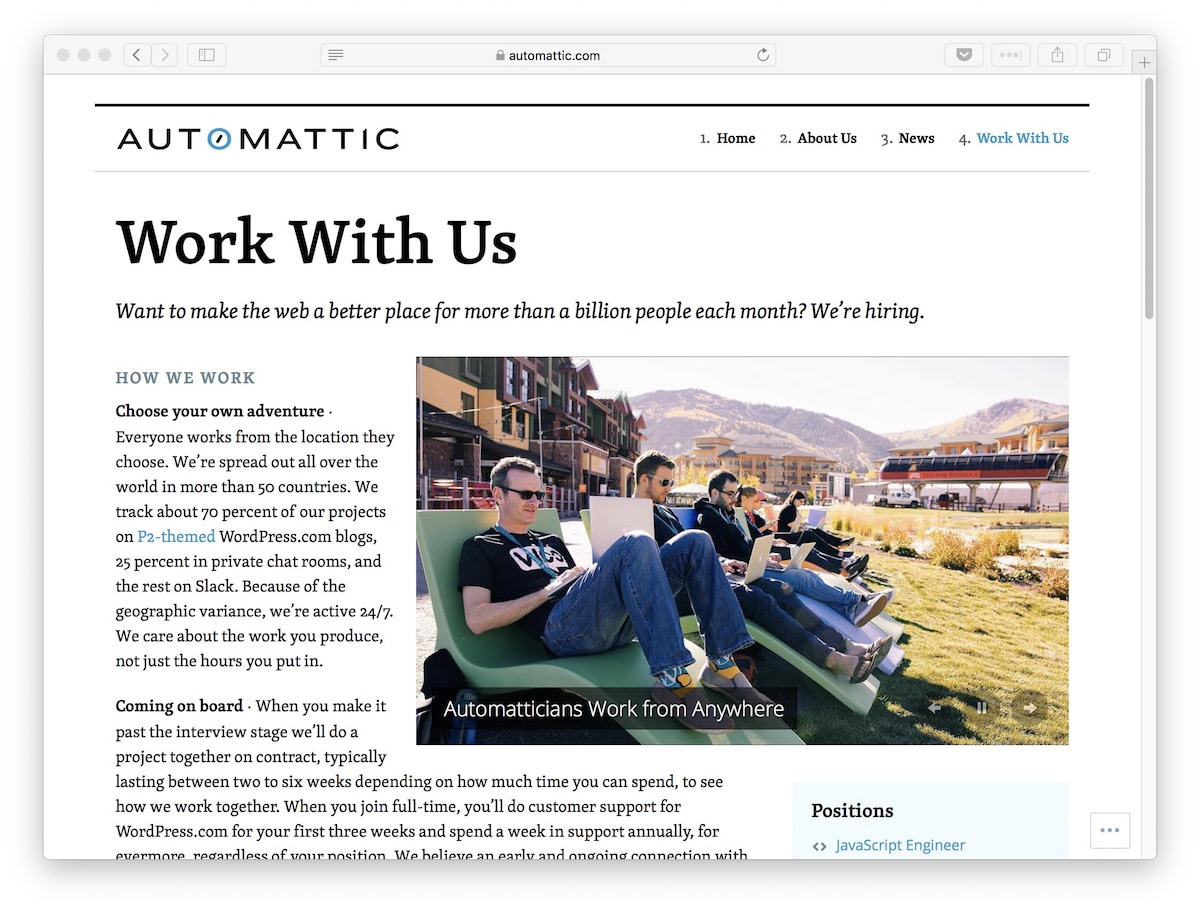This screenshot has width=1200, height=911.
Task: Open the JavaScript Engineer position
Action: click(x=900, y=845)
